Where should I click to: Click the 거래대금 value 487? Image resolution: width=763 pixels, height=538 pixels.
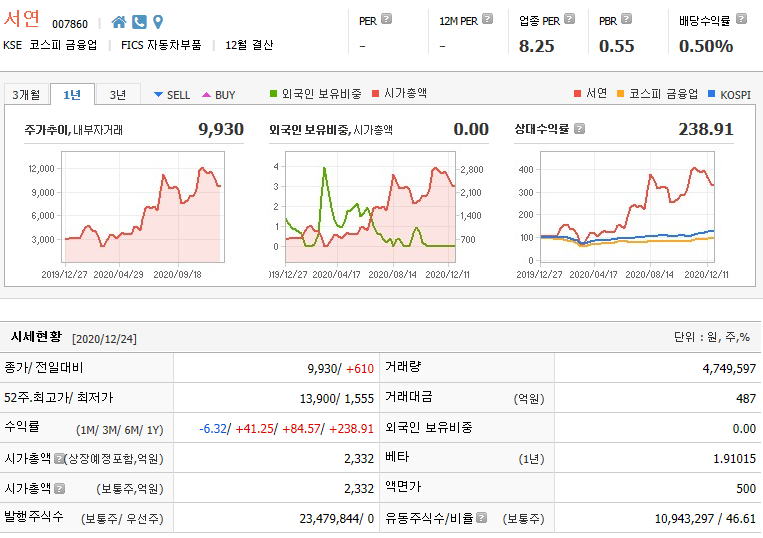coord(746,399)
